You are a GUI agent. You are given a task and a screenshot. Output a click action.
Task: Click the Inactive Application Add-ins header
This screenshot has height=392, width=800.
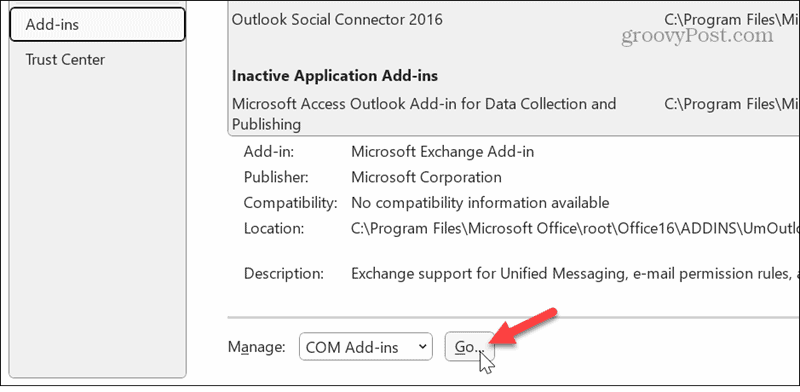point(335,76)
